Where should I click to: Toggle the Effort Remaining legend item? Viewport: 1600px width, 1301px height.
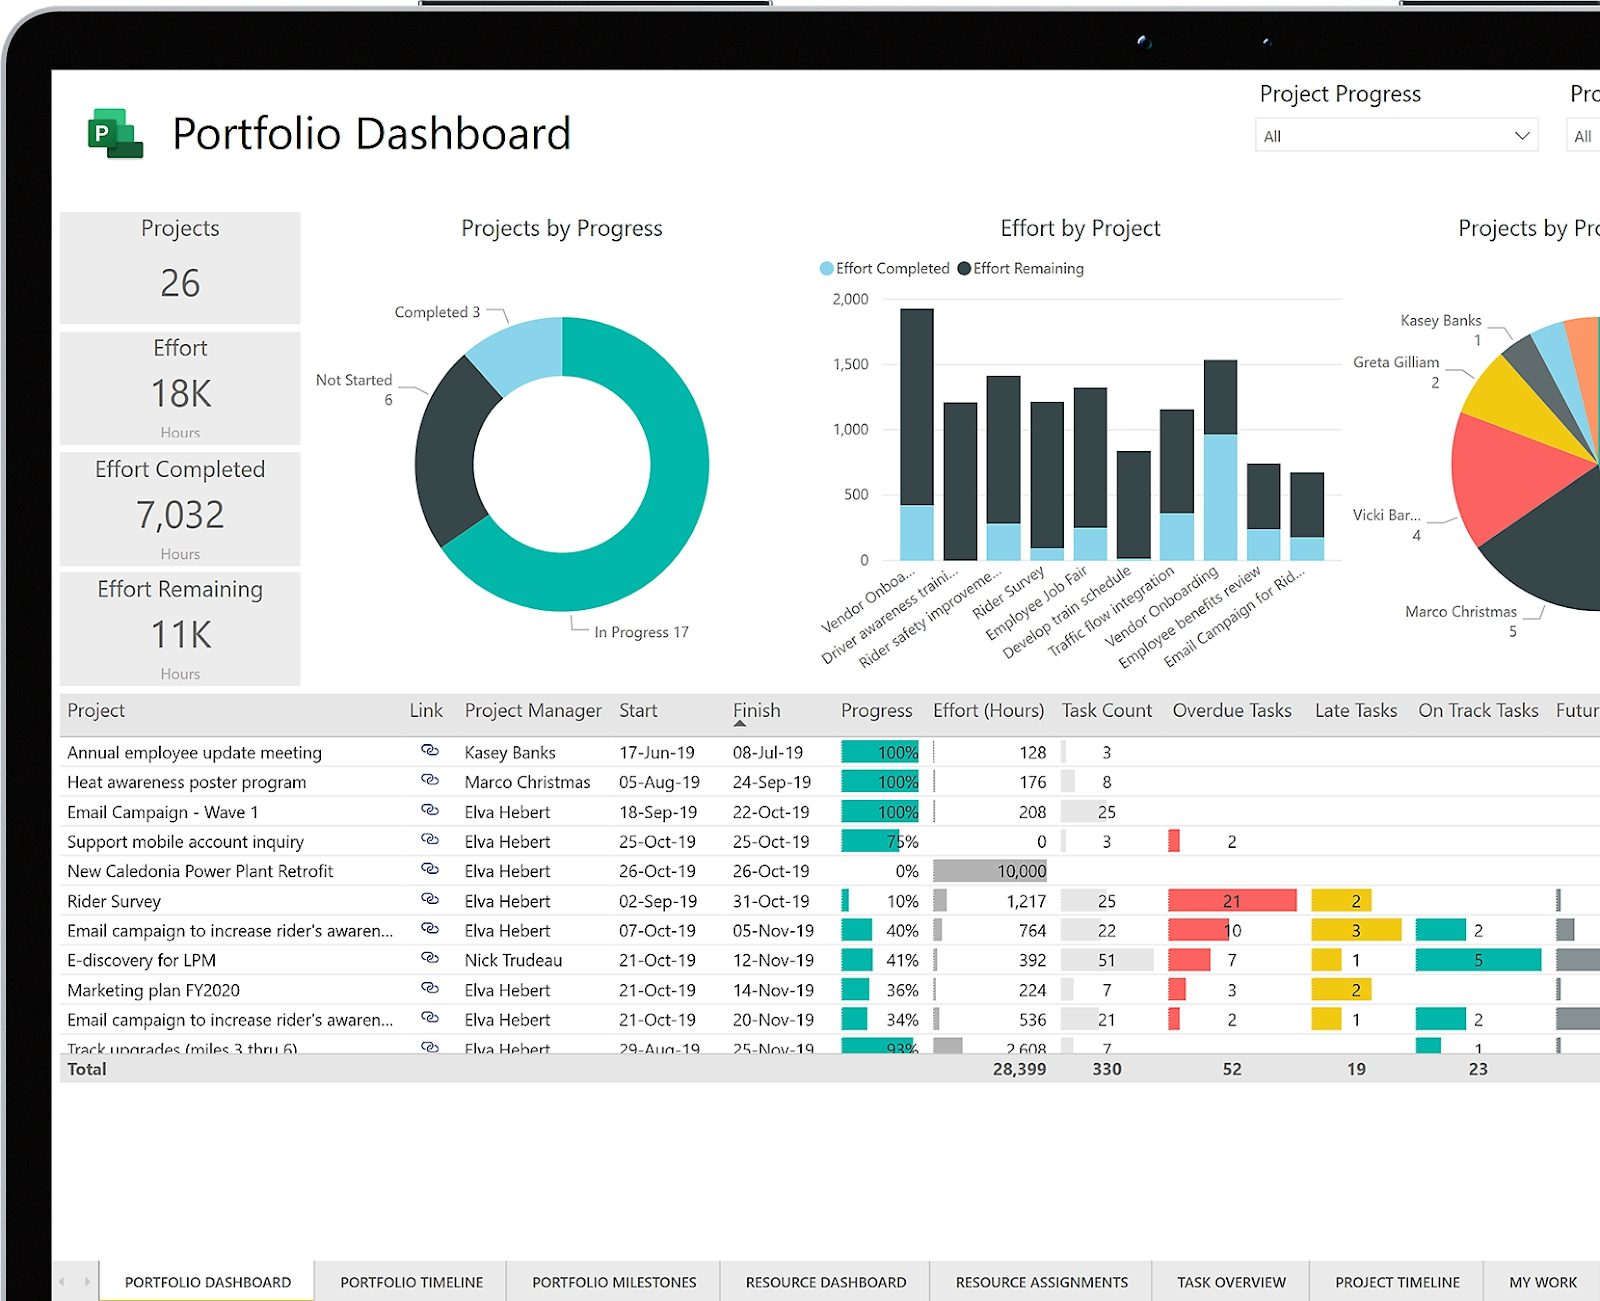click(1022, 268)
